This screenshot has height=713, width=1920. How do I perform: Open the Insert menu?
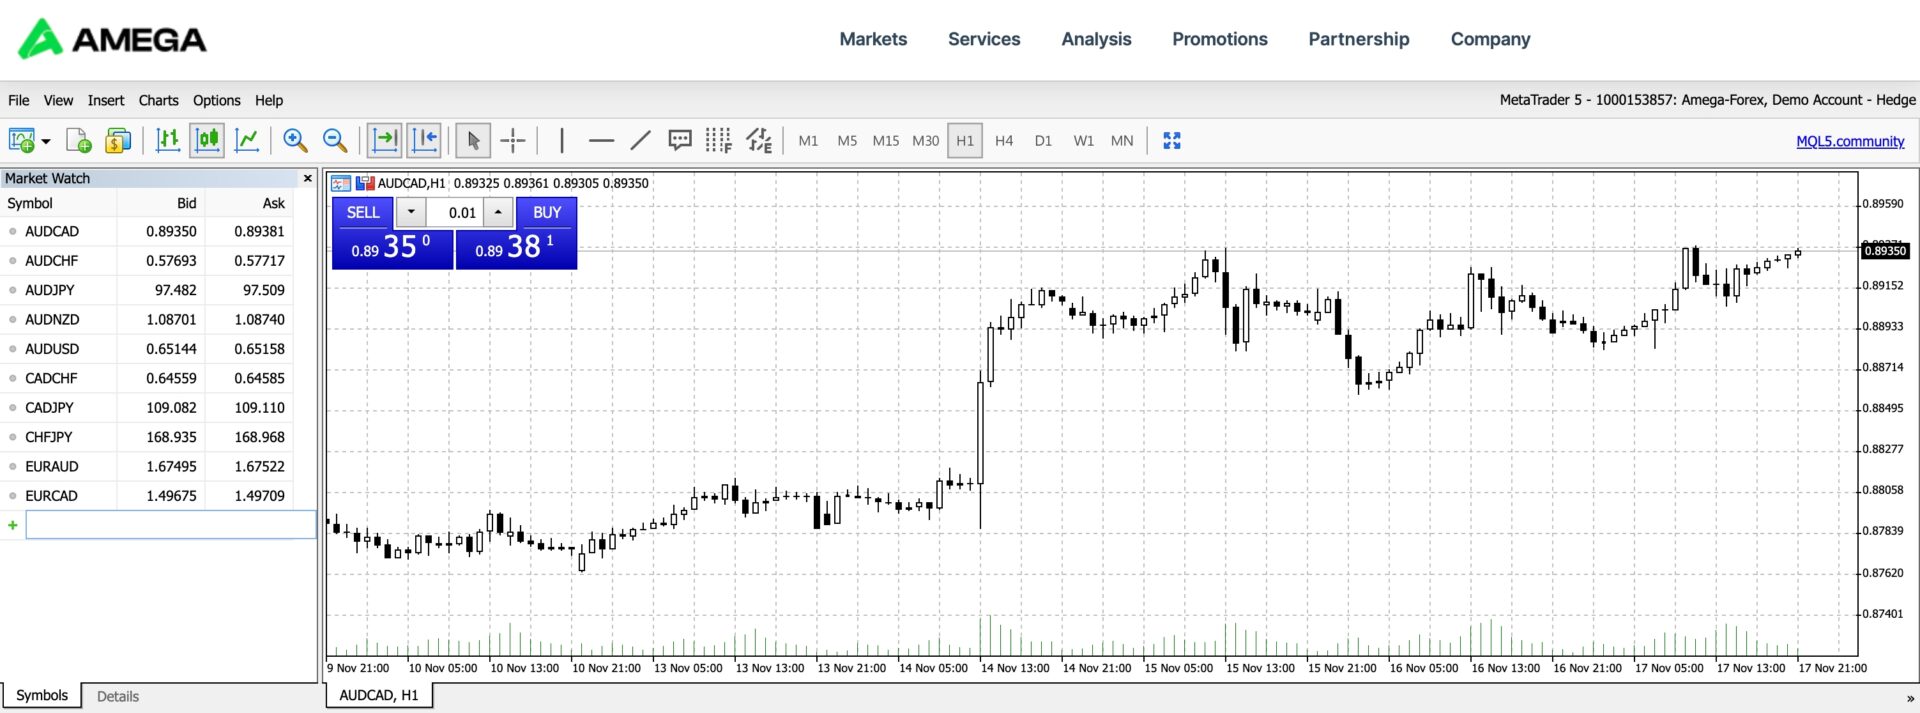pos(106,100)
